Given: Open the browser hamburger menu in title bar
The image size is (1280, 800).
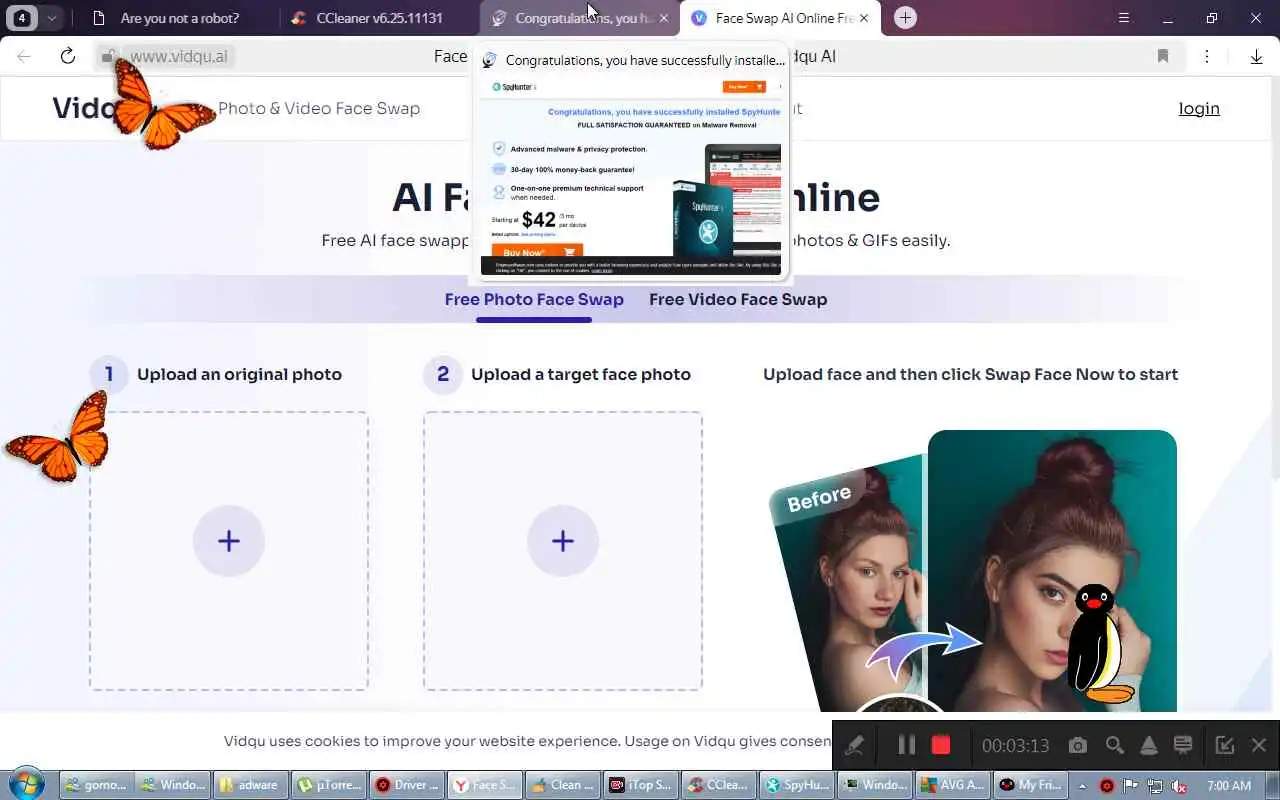Looking at the screenshot, I should tap(1124, 18).
